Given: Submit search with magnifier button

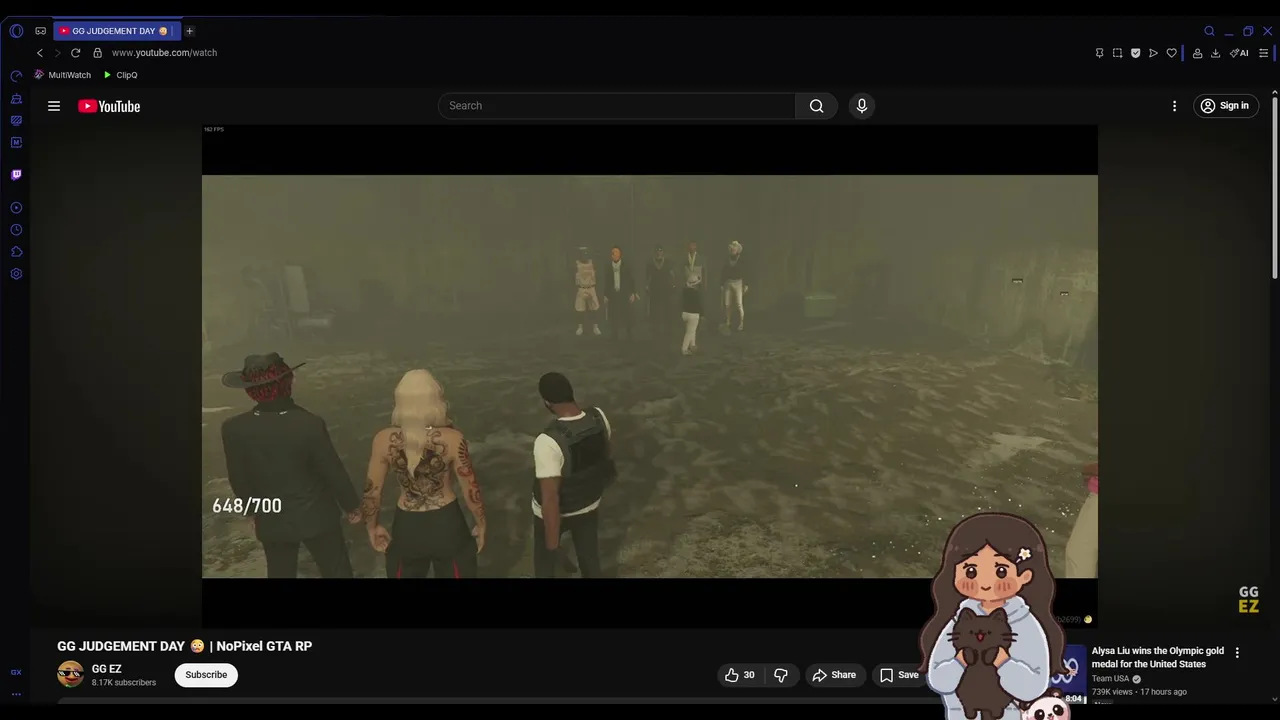Looking at the screenshot, I should (817, 106).
